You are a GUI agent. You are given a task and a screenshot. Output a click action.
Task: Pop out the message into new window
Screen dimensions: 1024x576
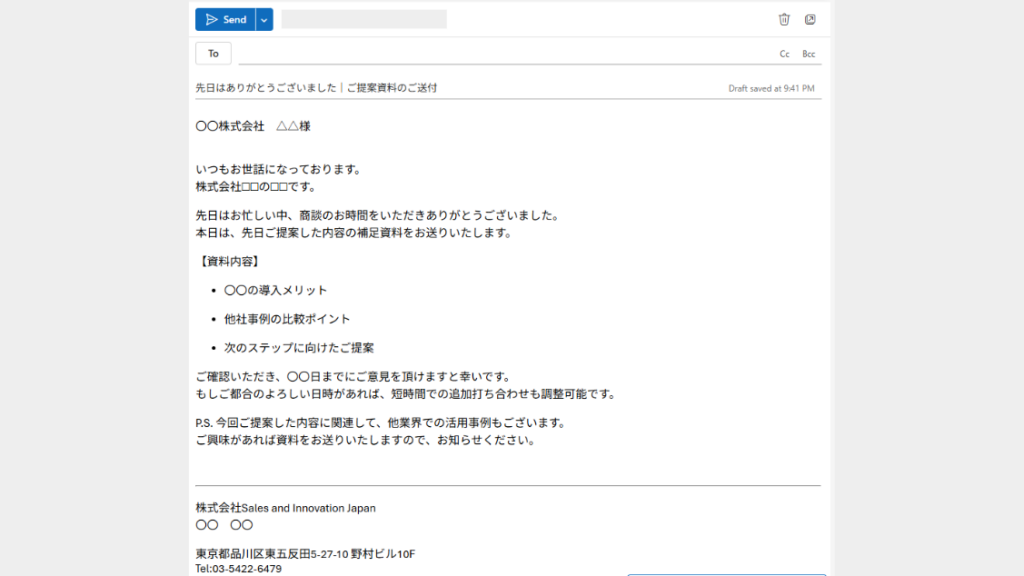point(810,19)
